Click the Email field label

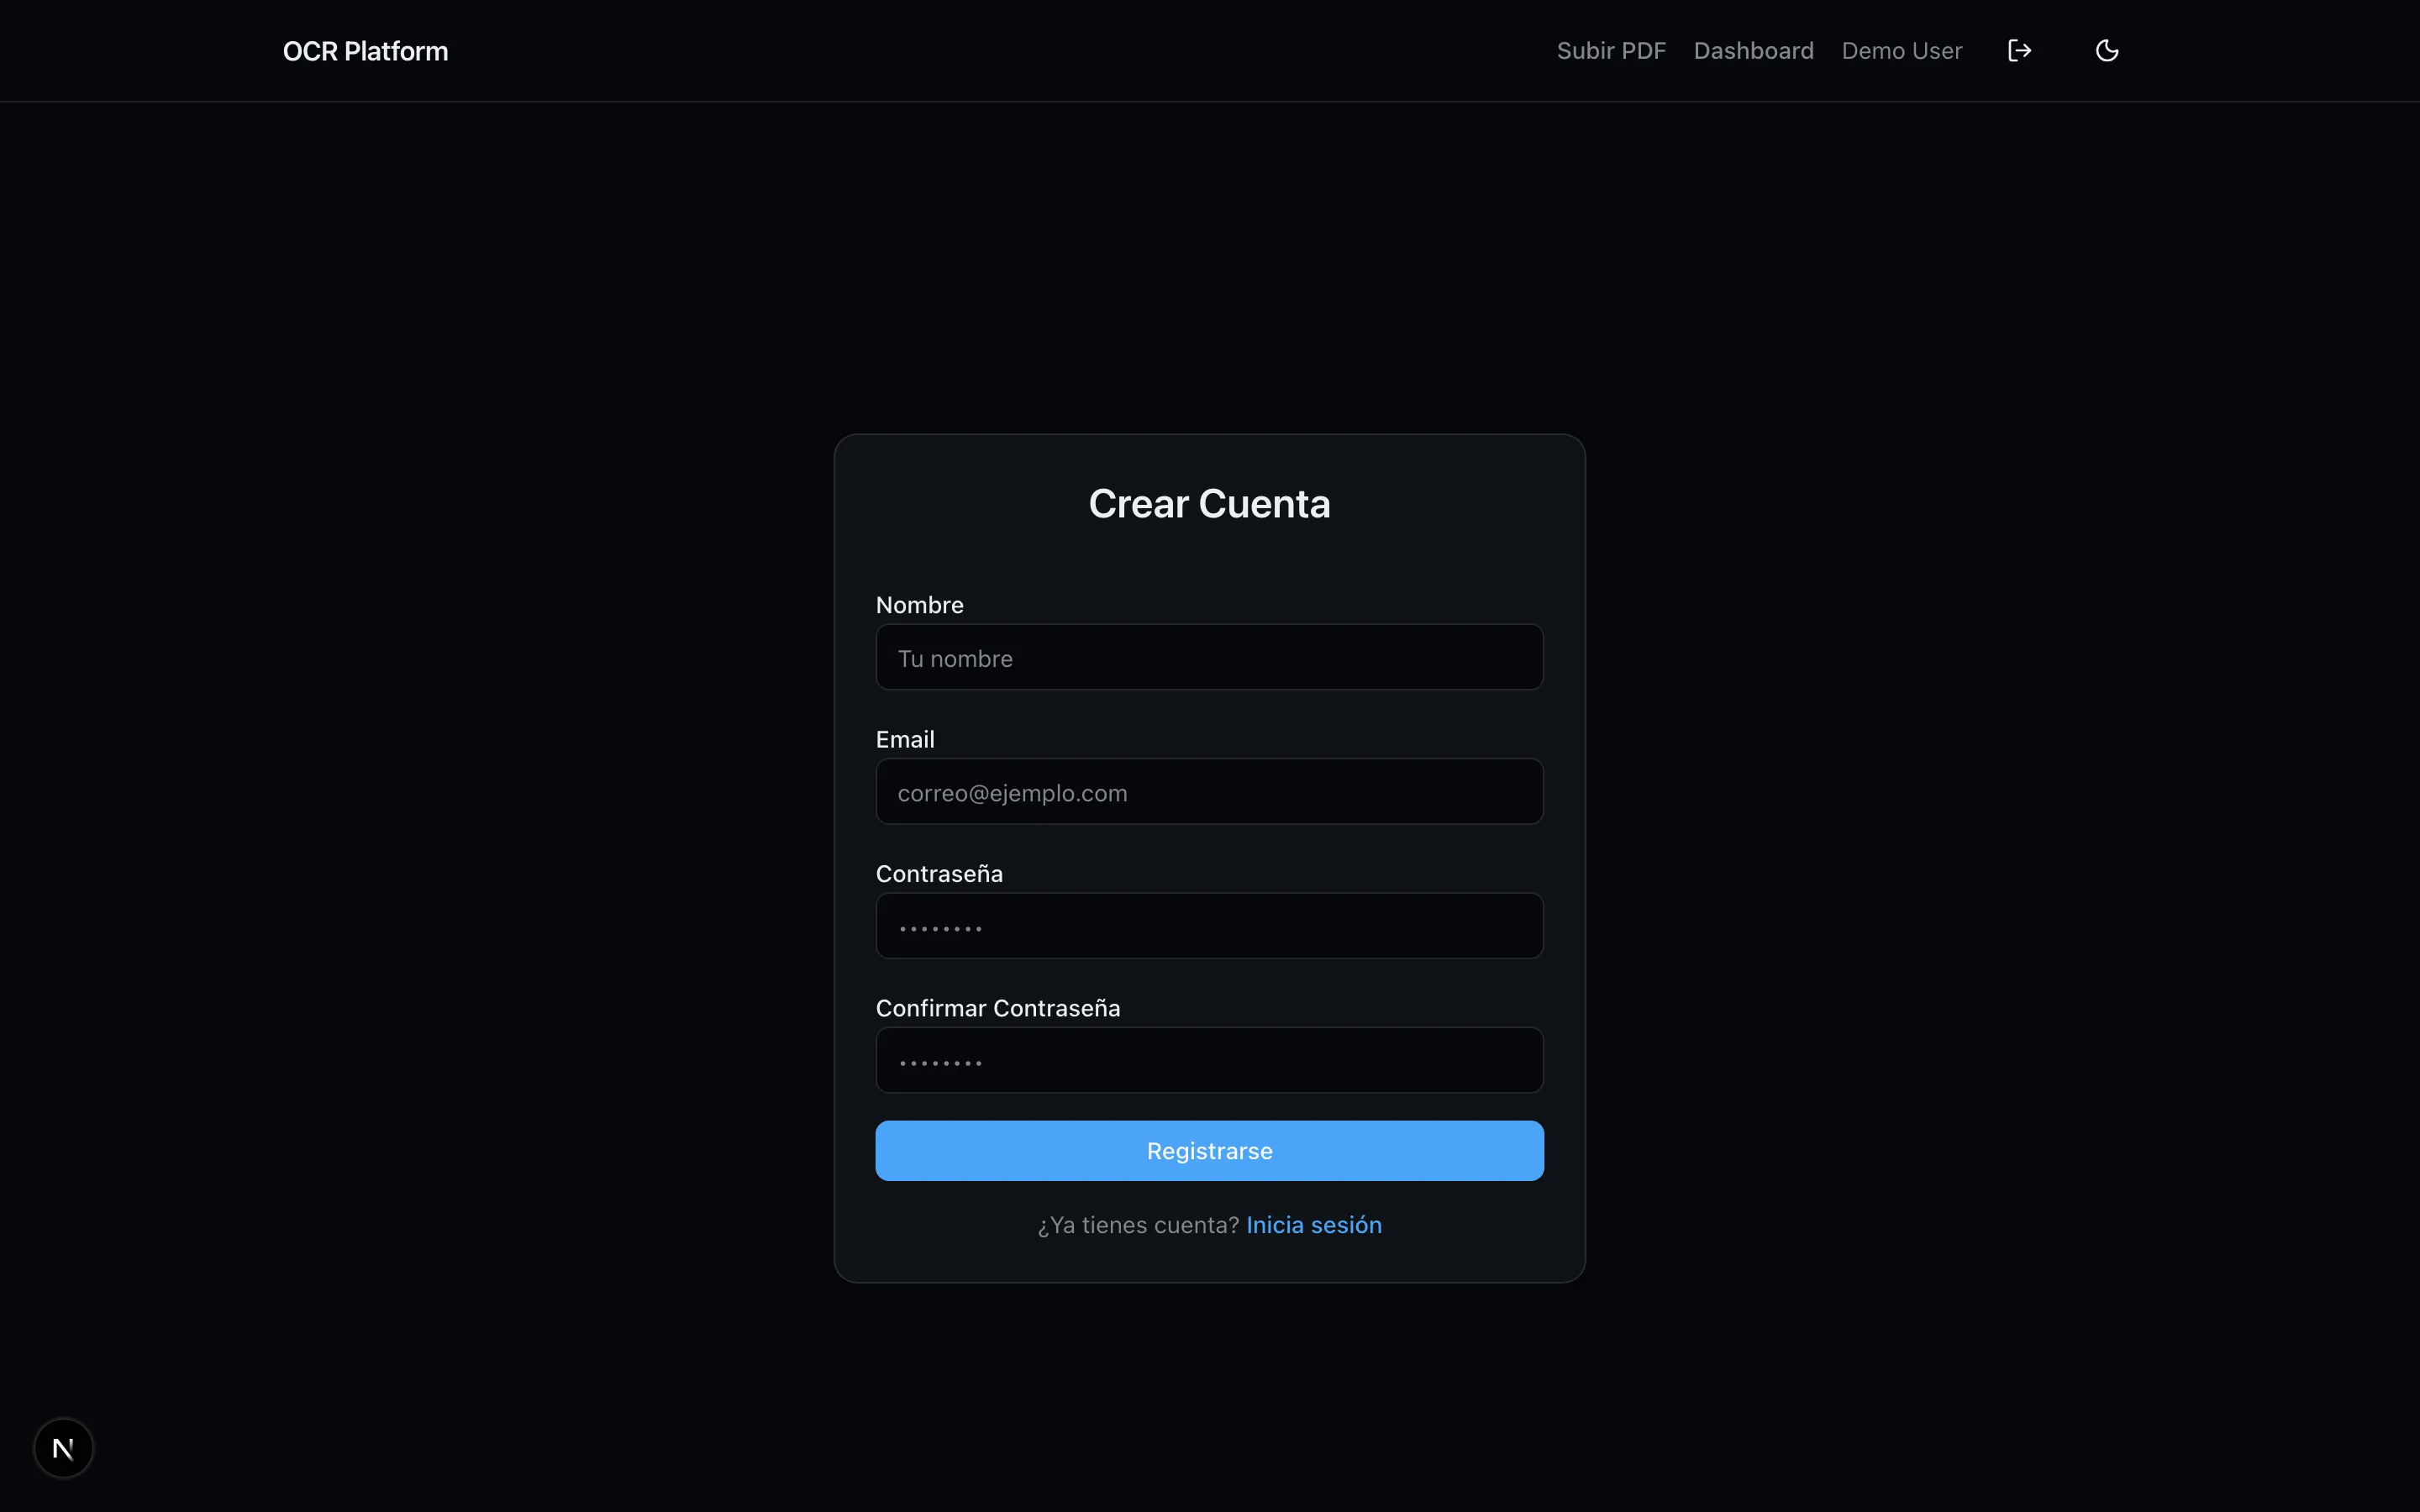904,739
